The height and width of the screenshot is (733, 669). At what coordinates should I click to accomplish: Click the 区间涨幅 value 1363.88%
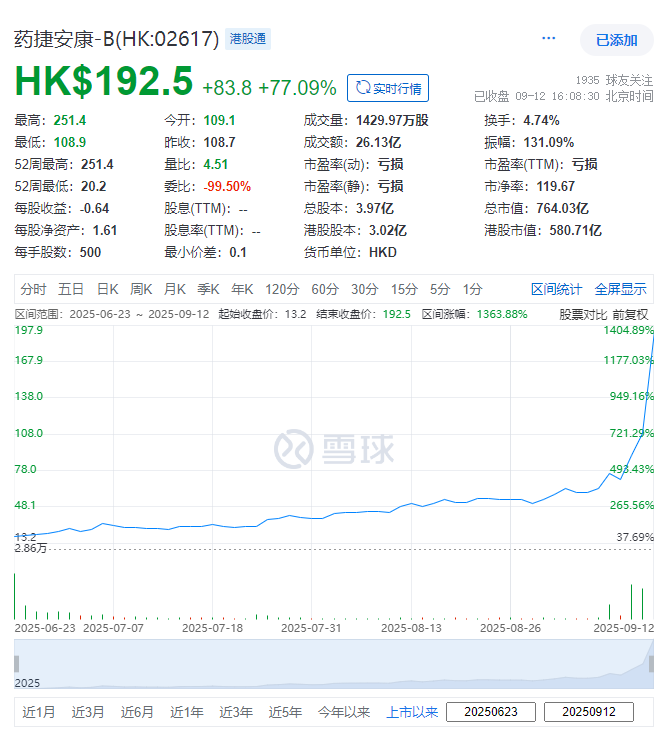[502, 314]
